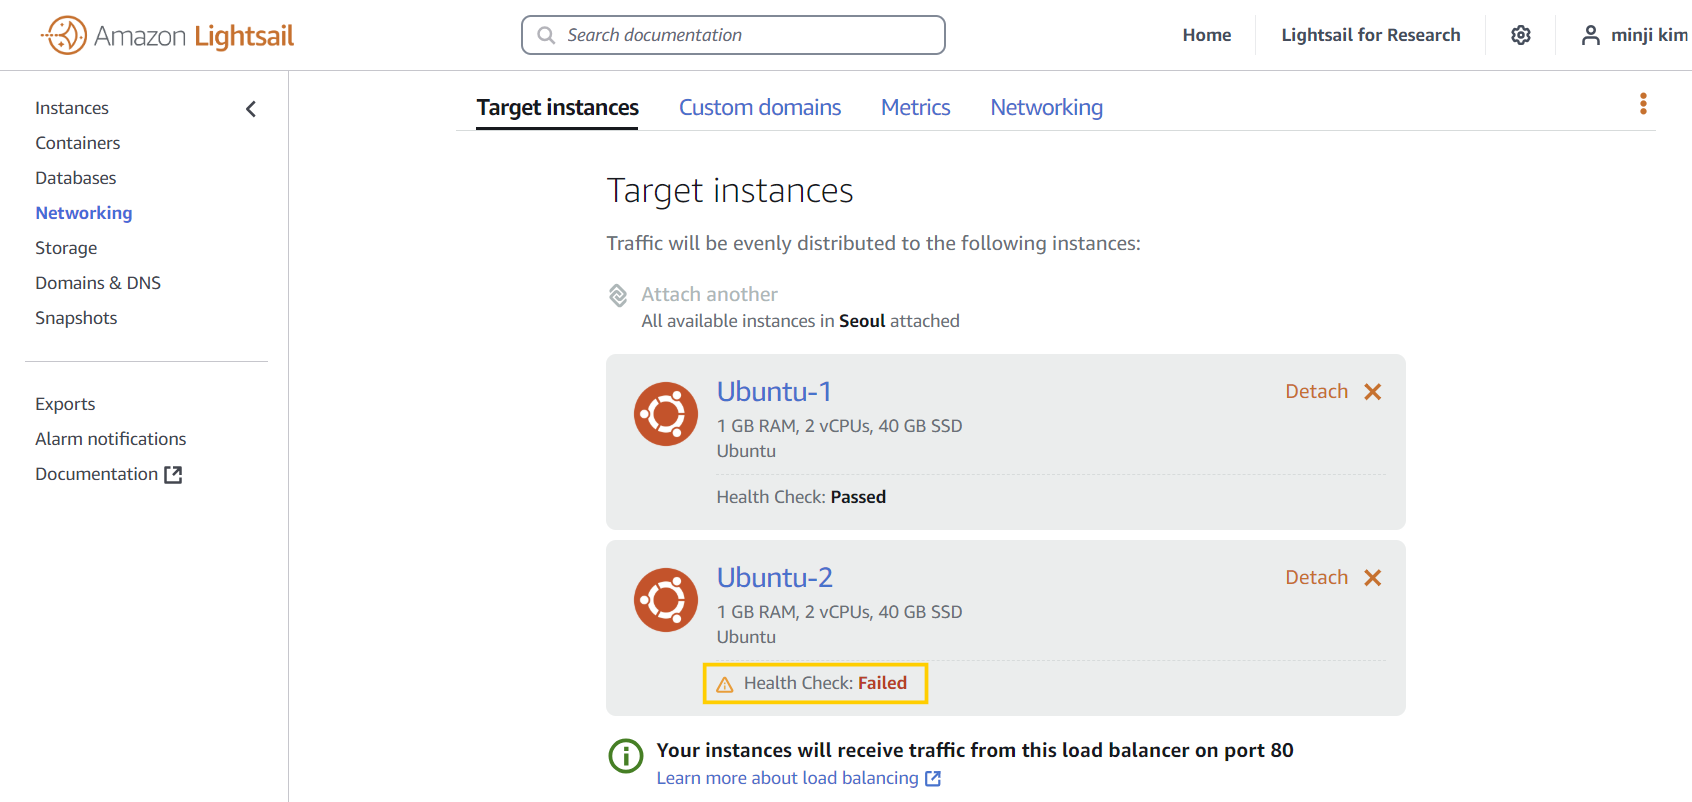Open Databases in the sidebar
This screenshot has width=1692, height=802.
click(x=76, y=178)
